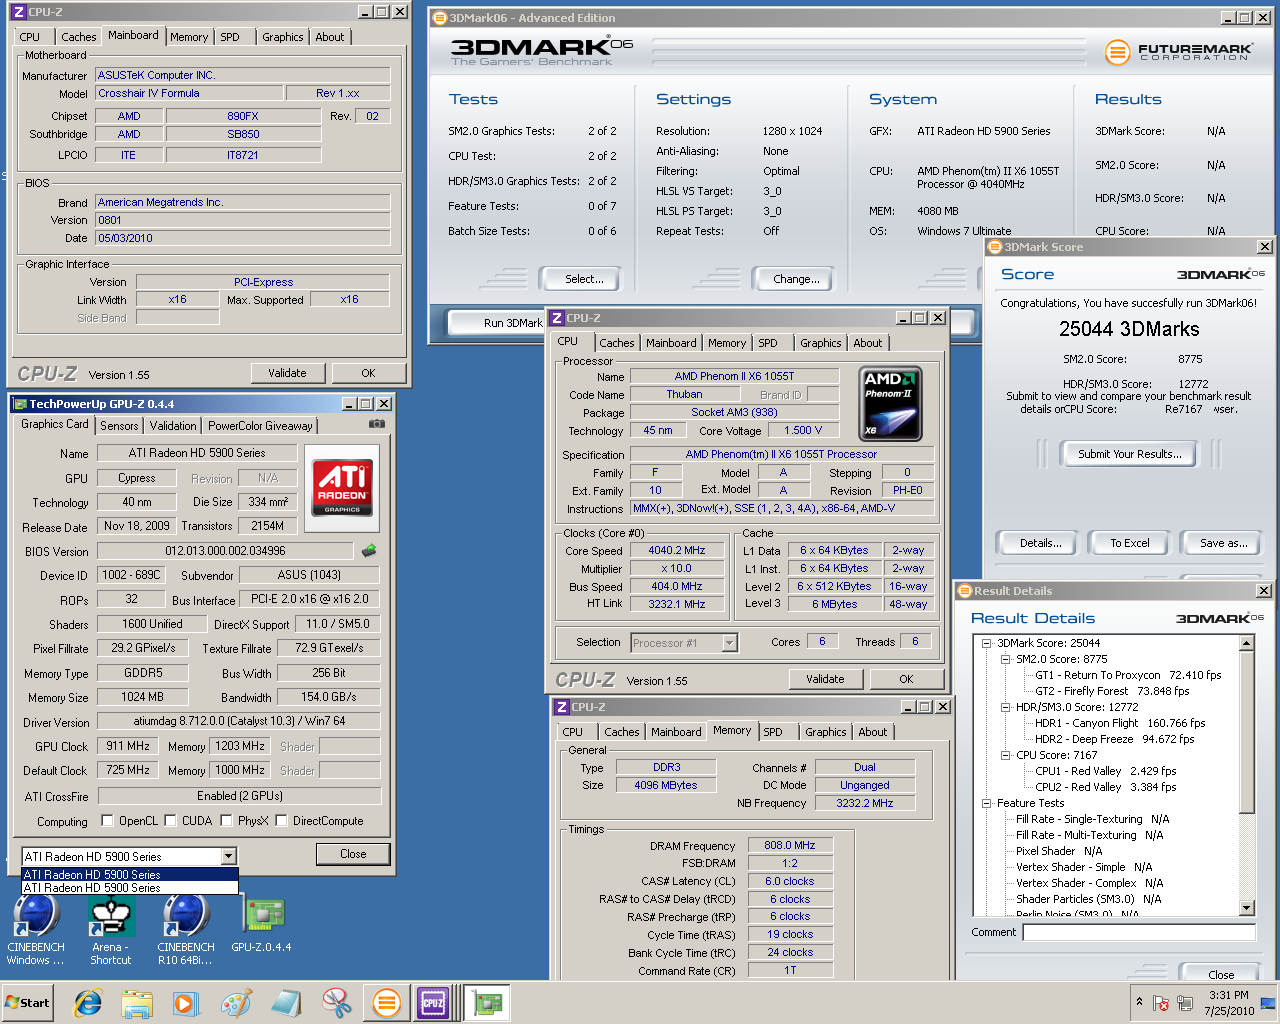Click the Change... settings button
Image resolution: width=1280 pixels, height=1024 pixels.
pos(796,279)
